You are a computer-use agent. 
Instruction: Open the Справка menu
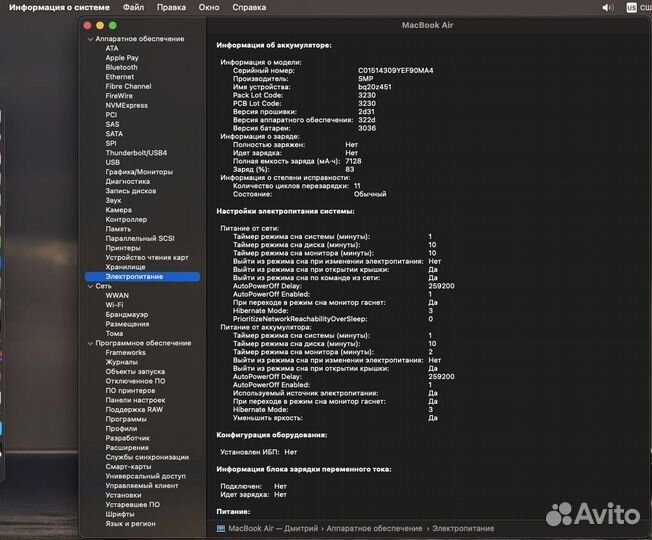pos(249,7)
